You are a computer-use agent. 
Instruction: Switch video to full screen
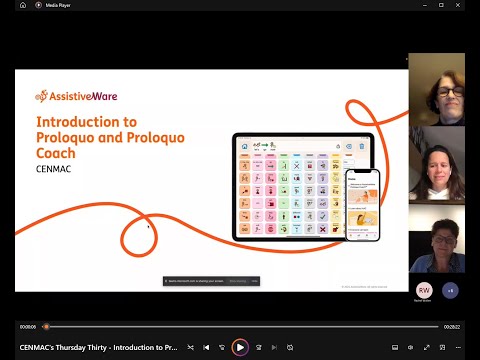pos(427,347)
